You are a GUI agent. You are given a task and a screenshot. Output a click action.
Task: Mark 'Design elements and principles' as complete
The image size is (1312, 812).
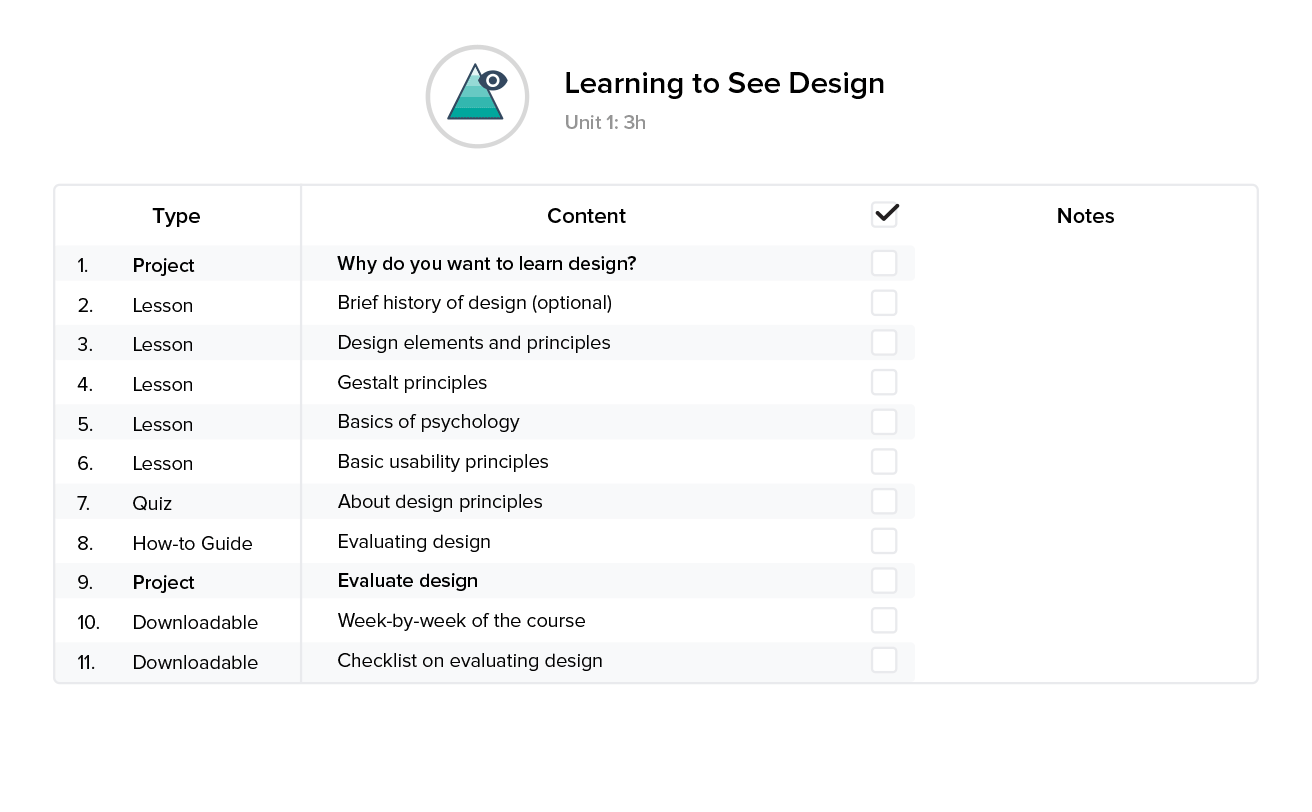[884, 342]
